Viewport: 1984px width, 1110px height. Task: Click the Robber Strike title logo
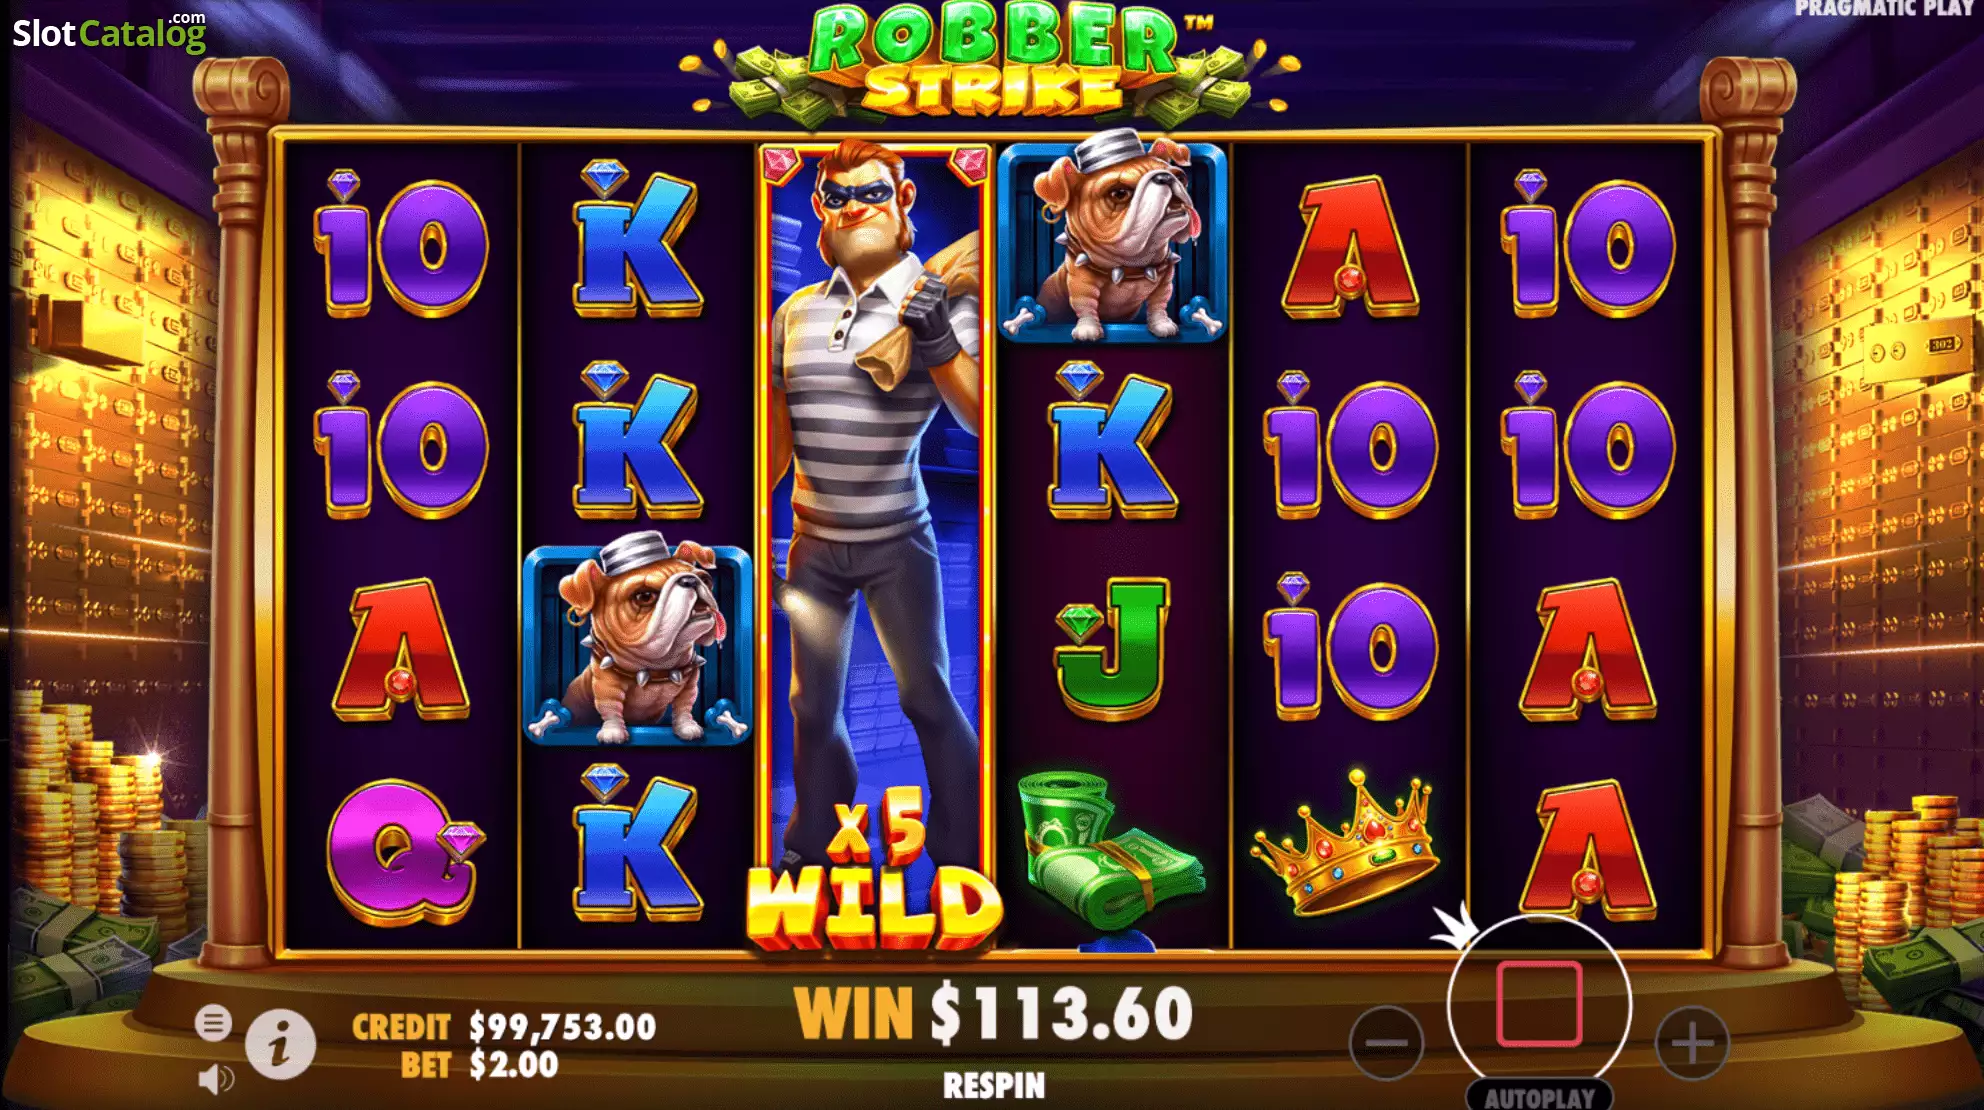990,62
